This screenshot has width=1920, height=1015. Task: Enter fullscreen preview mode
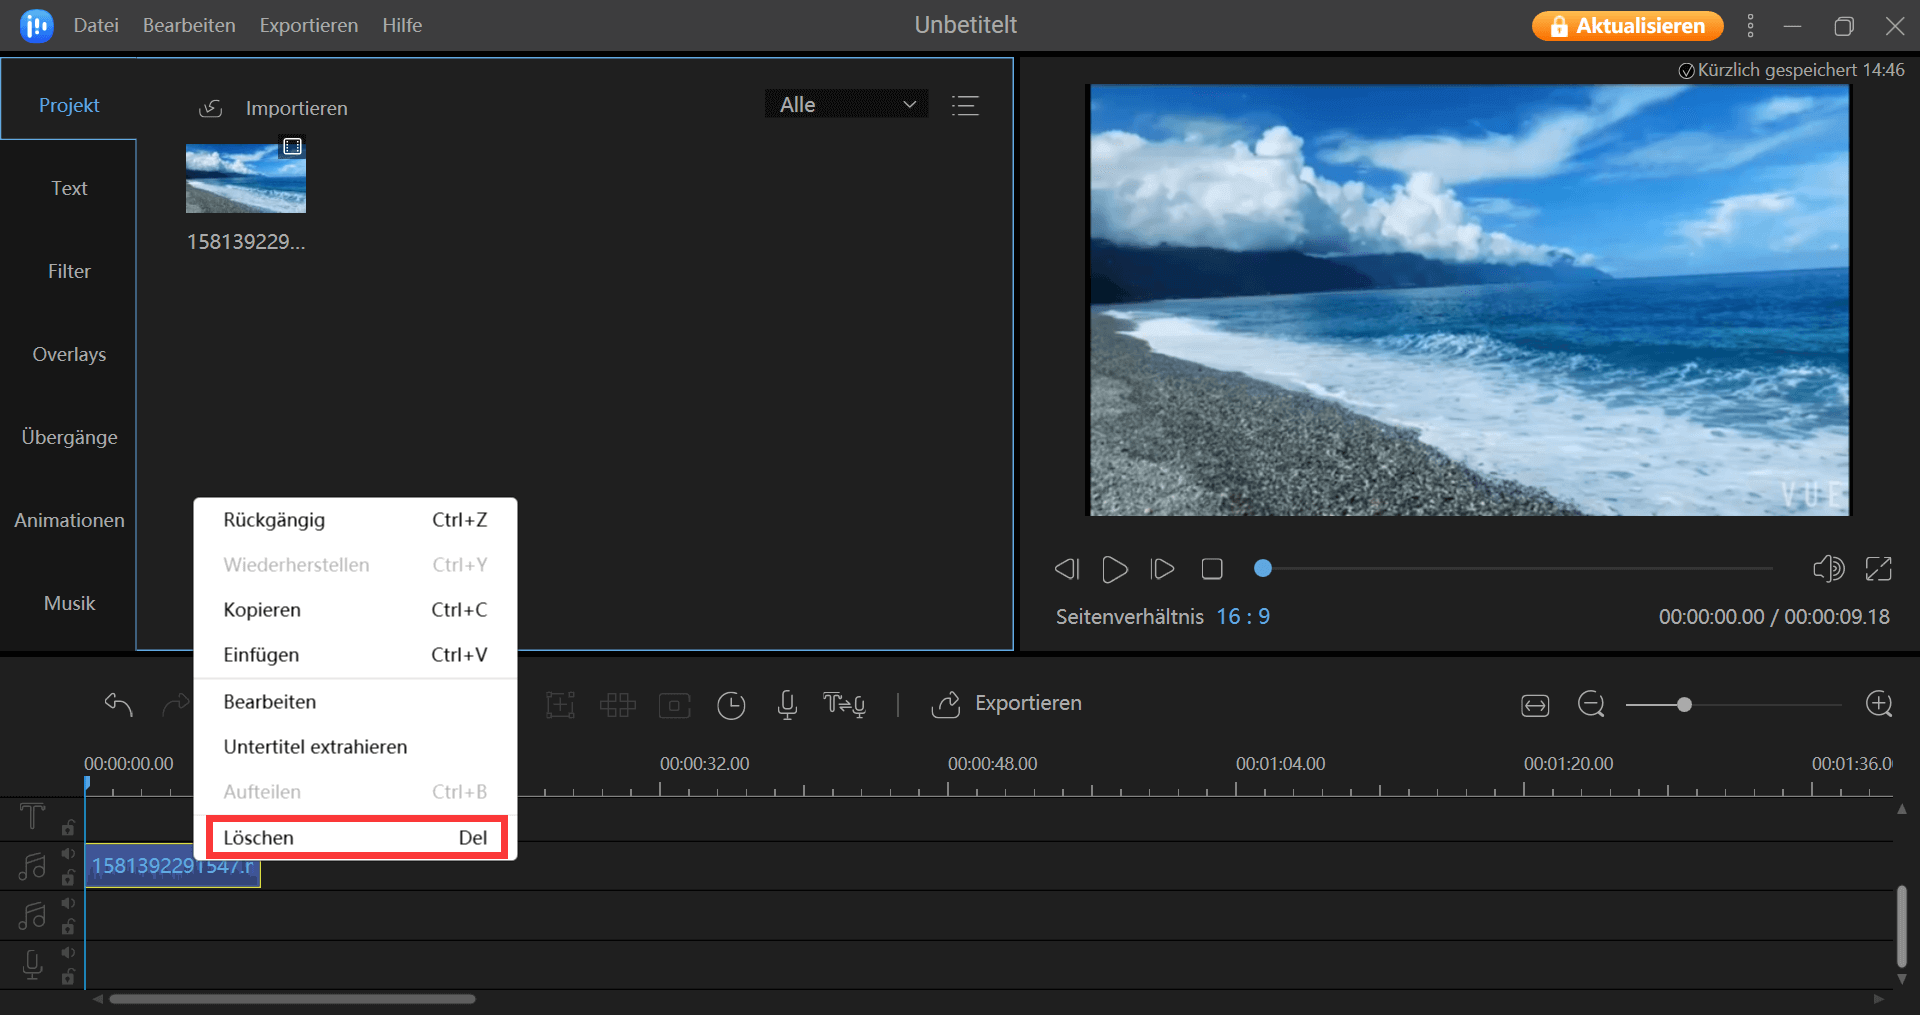pos(1878,569)
